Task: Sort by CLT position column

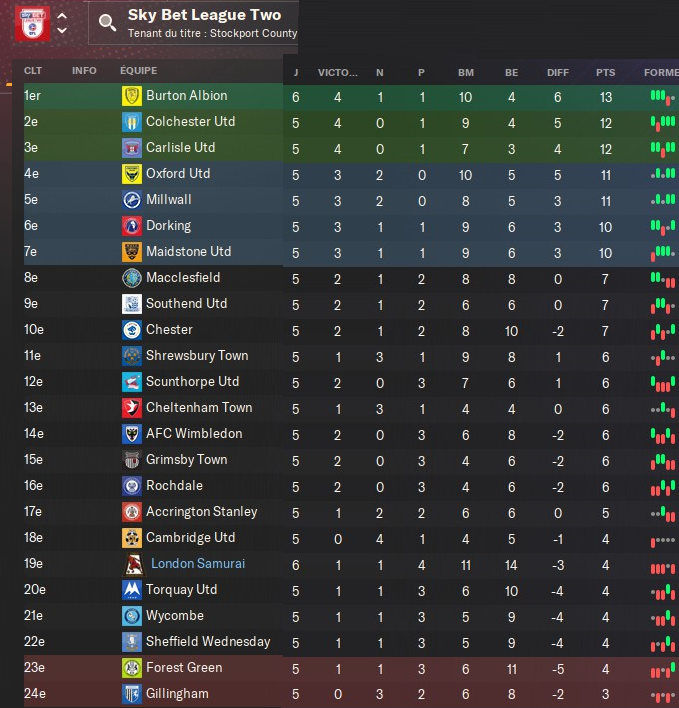Action: (x=33, y=71)
